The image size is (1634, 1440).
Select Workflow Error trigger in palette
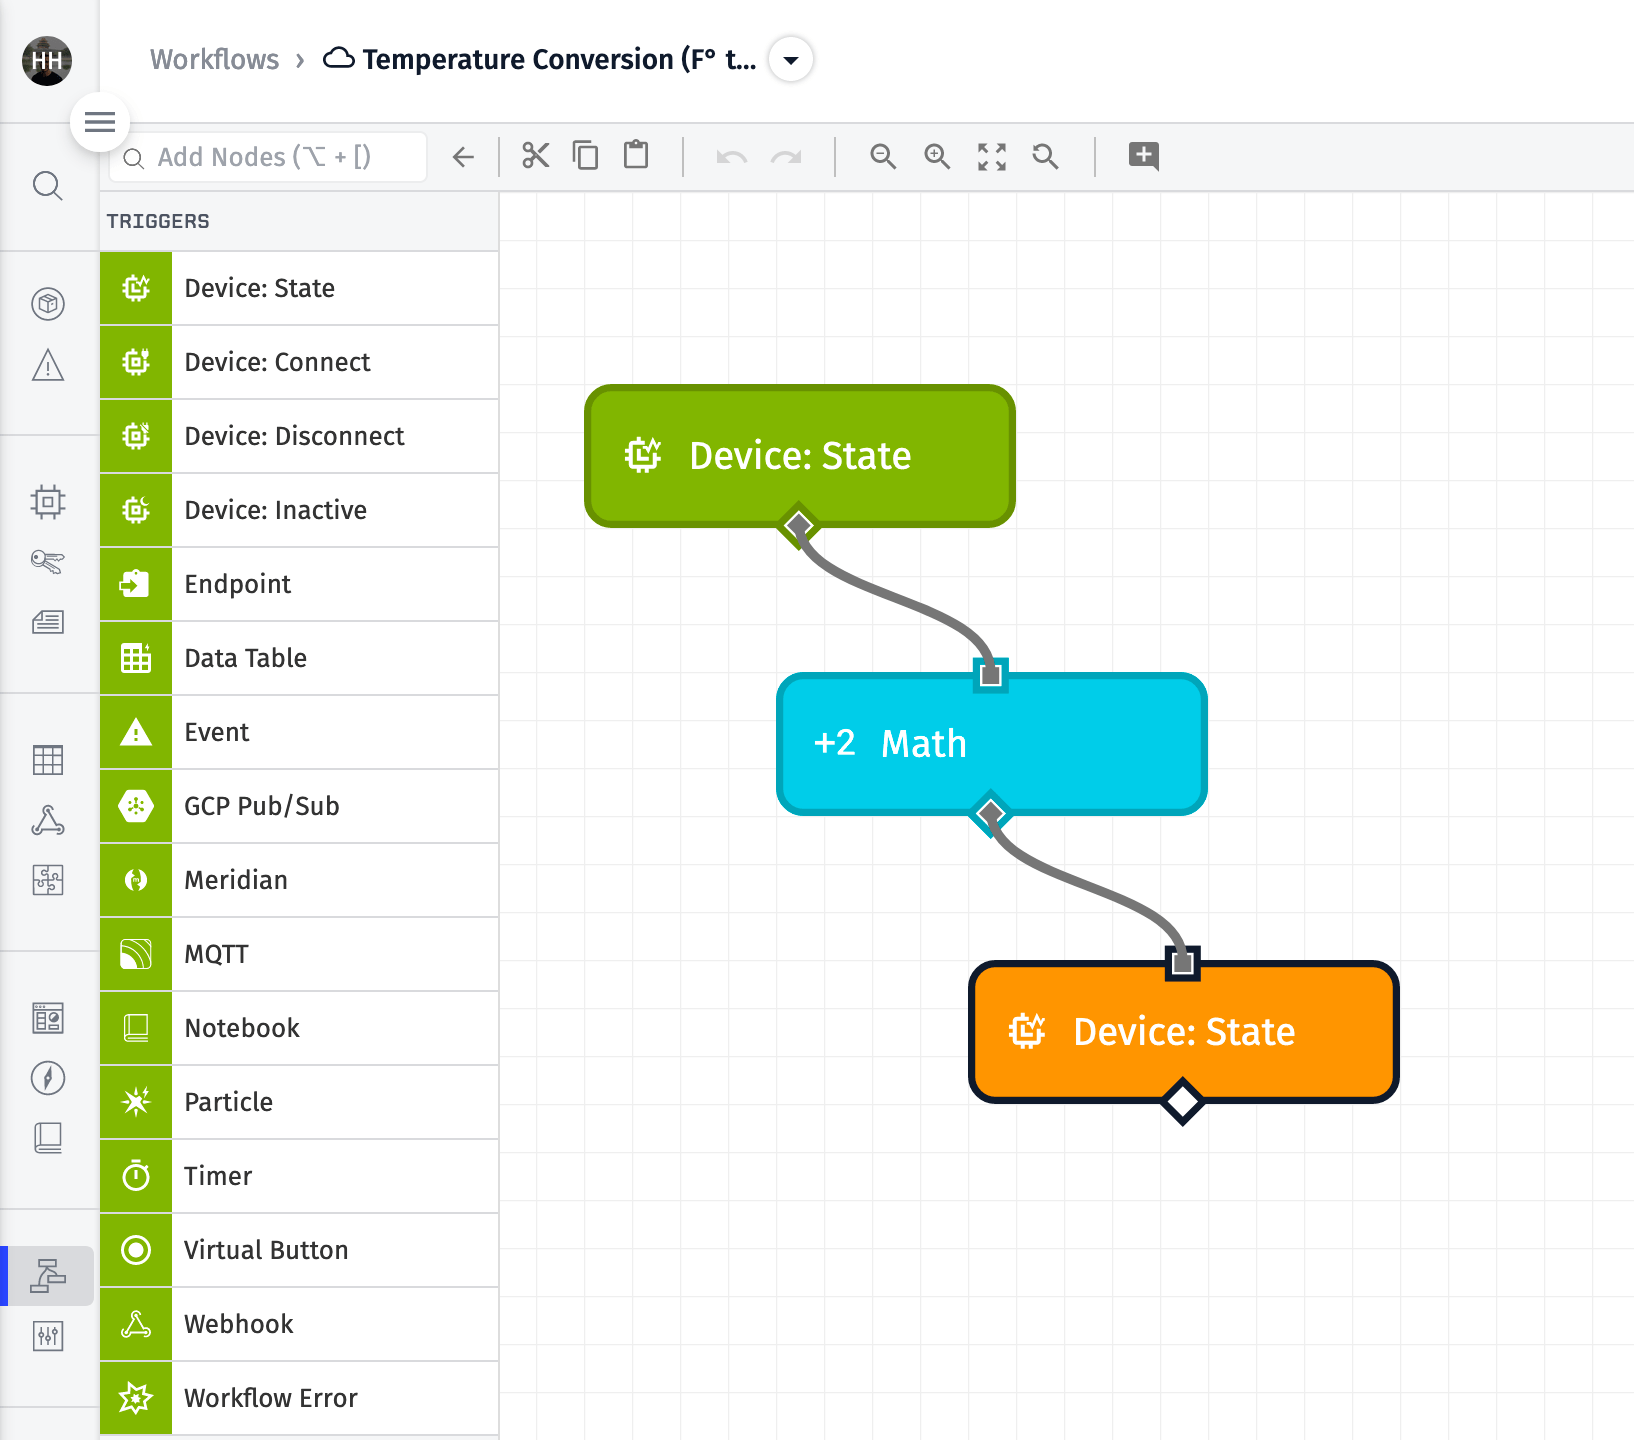pos(299,1398)
